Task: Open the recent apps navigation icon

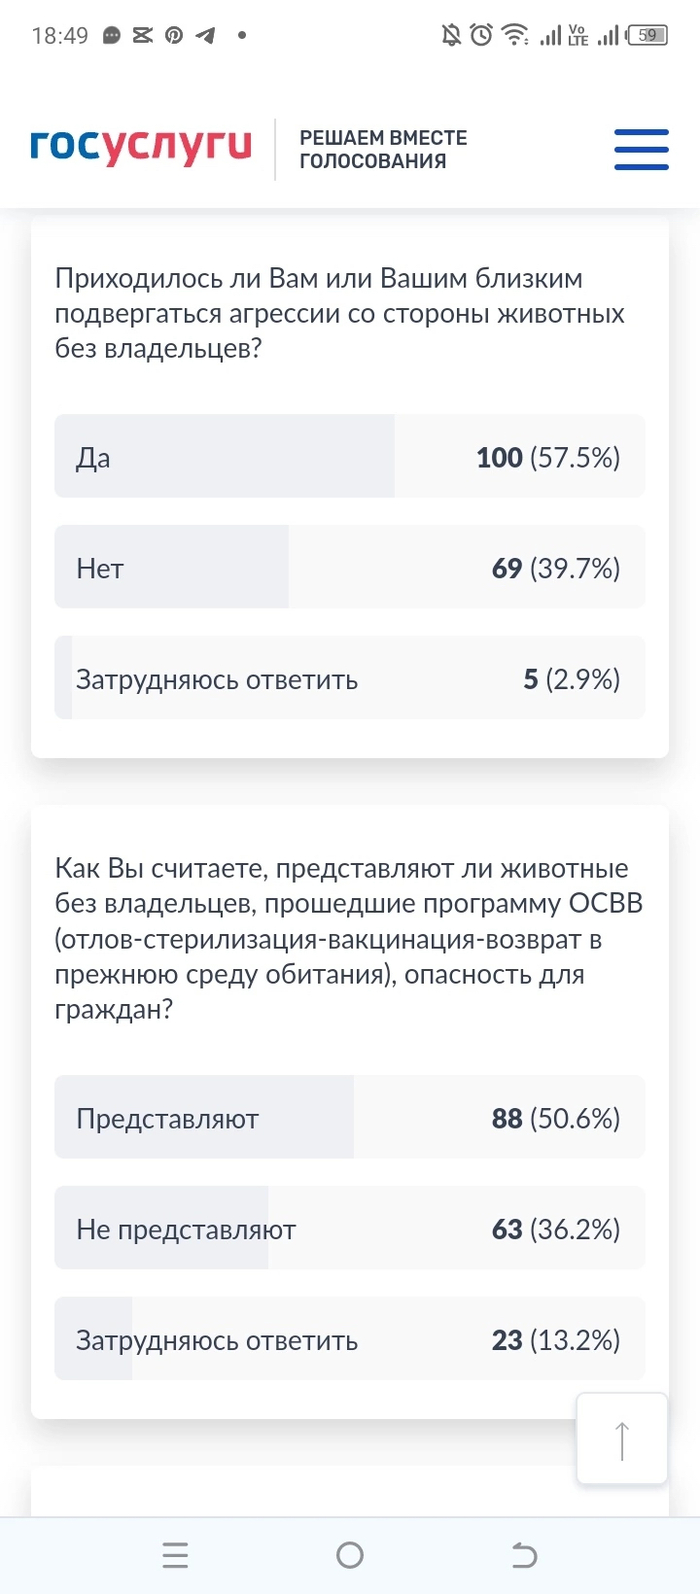Action: pos(175,1555)
